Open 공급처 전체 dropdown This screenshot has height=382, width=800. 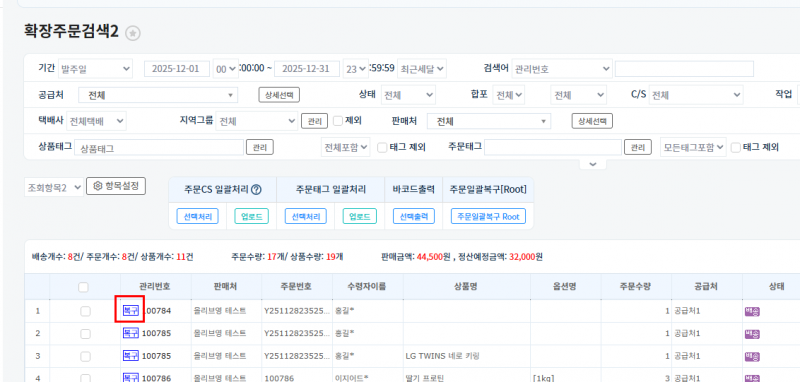[x=158, y=95]
